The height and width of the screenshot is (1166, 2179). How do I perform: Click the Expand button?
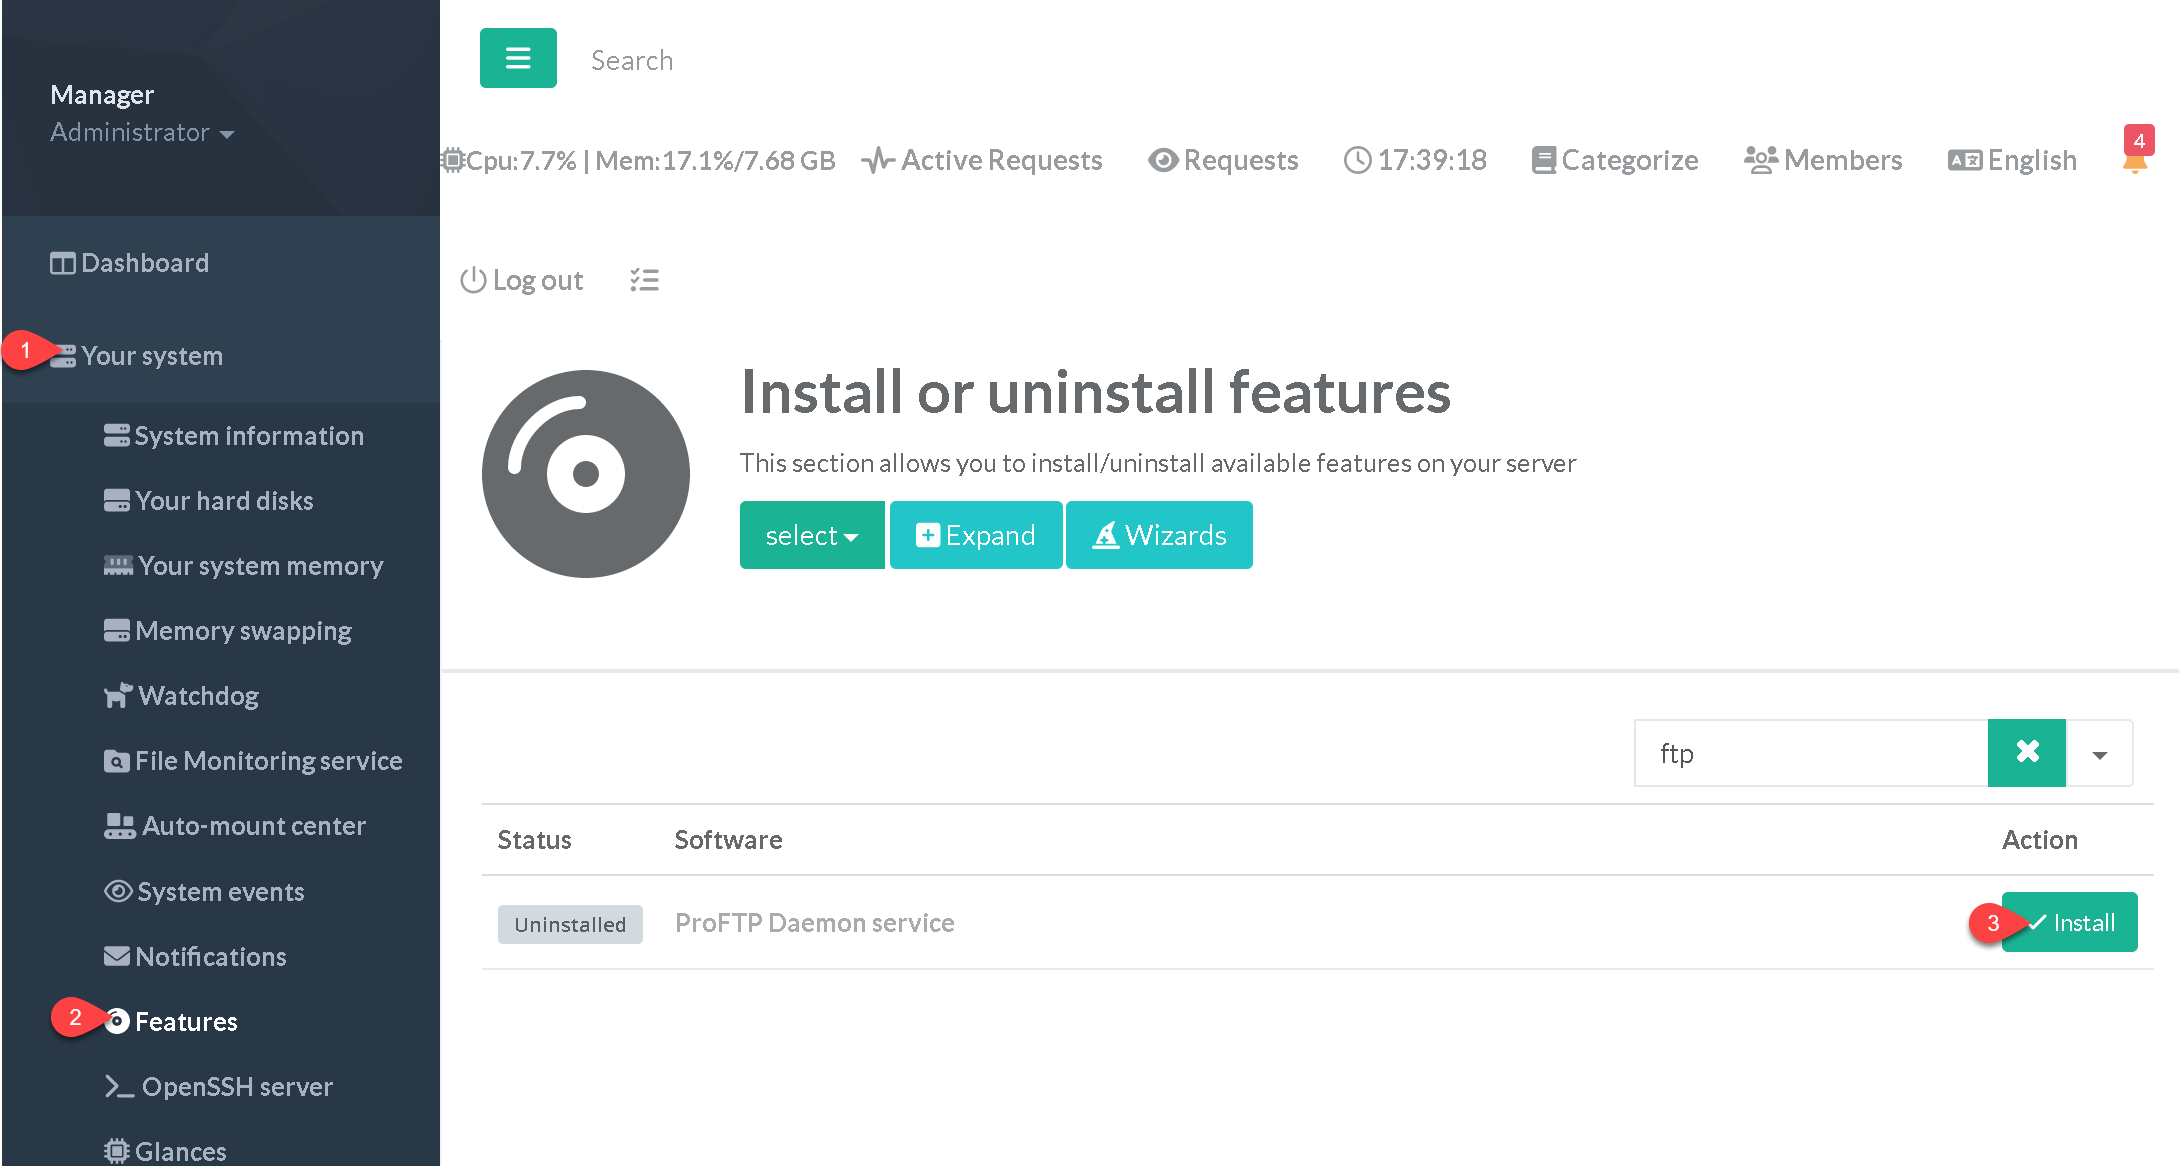(x=975, y=535)
